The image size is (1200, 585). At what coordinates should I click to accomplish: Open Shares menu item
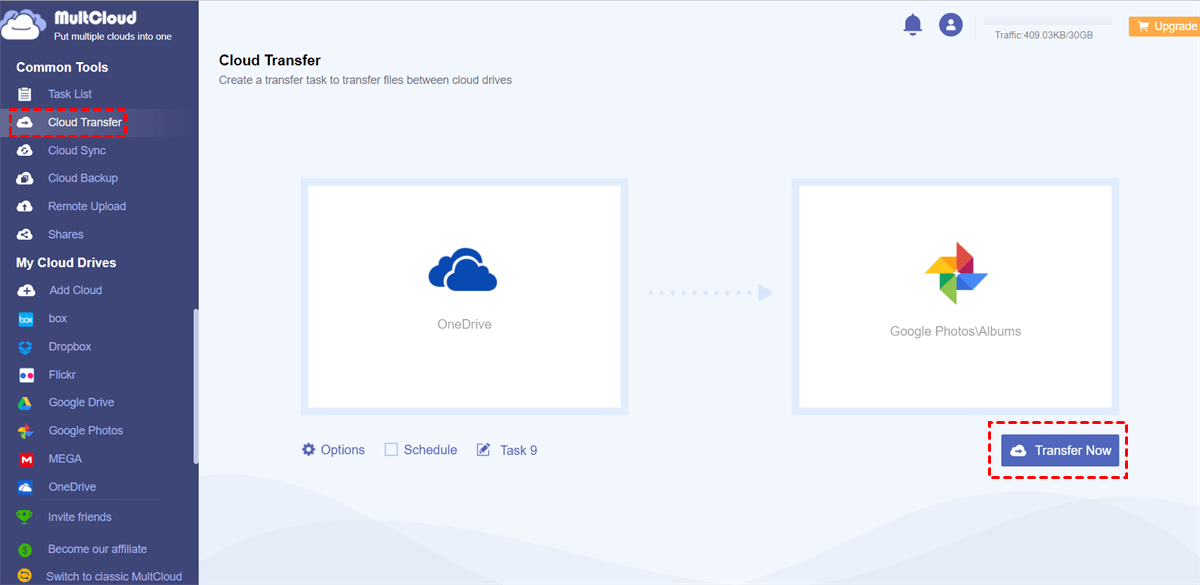[66, 234]
